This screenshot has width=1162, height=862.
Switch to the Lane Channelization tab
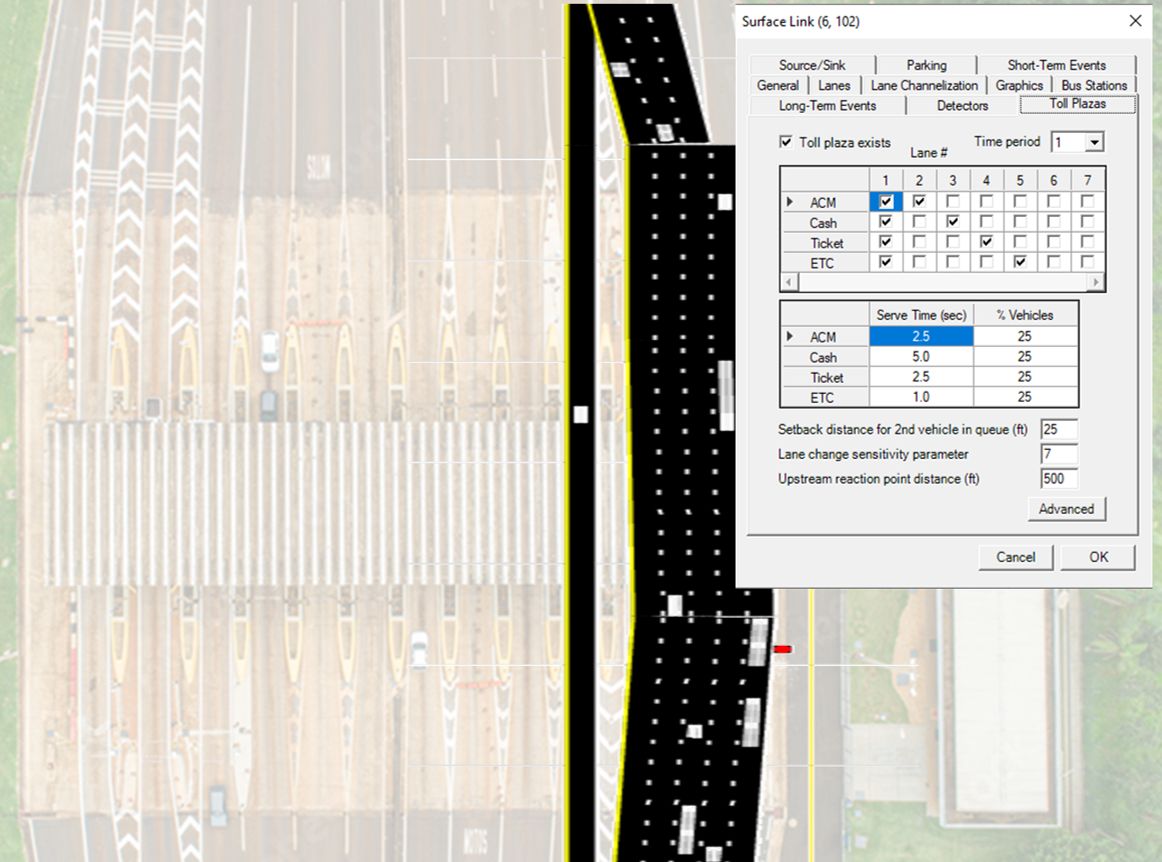[x=924, y=85]
